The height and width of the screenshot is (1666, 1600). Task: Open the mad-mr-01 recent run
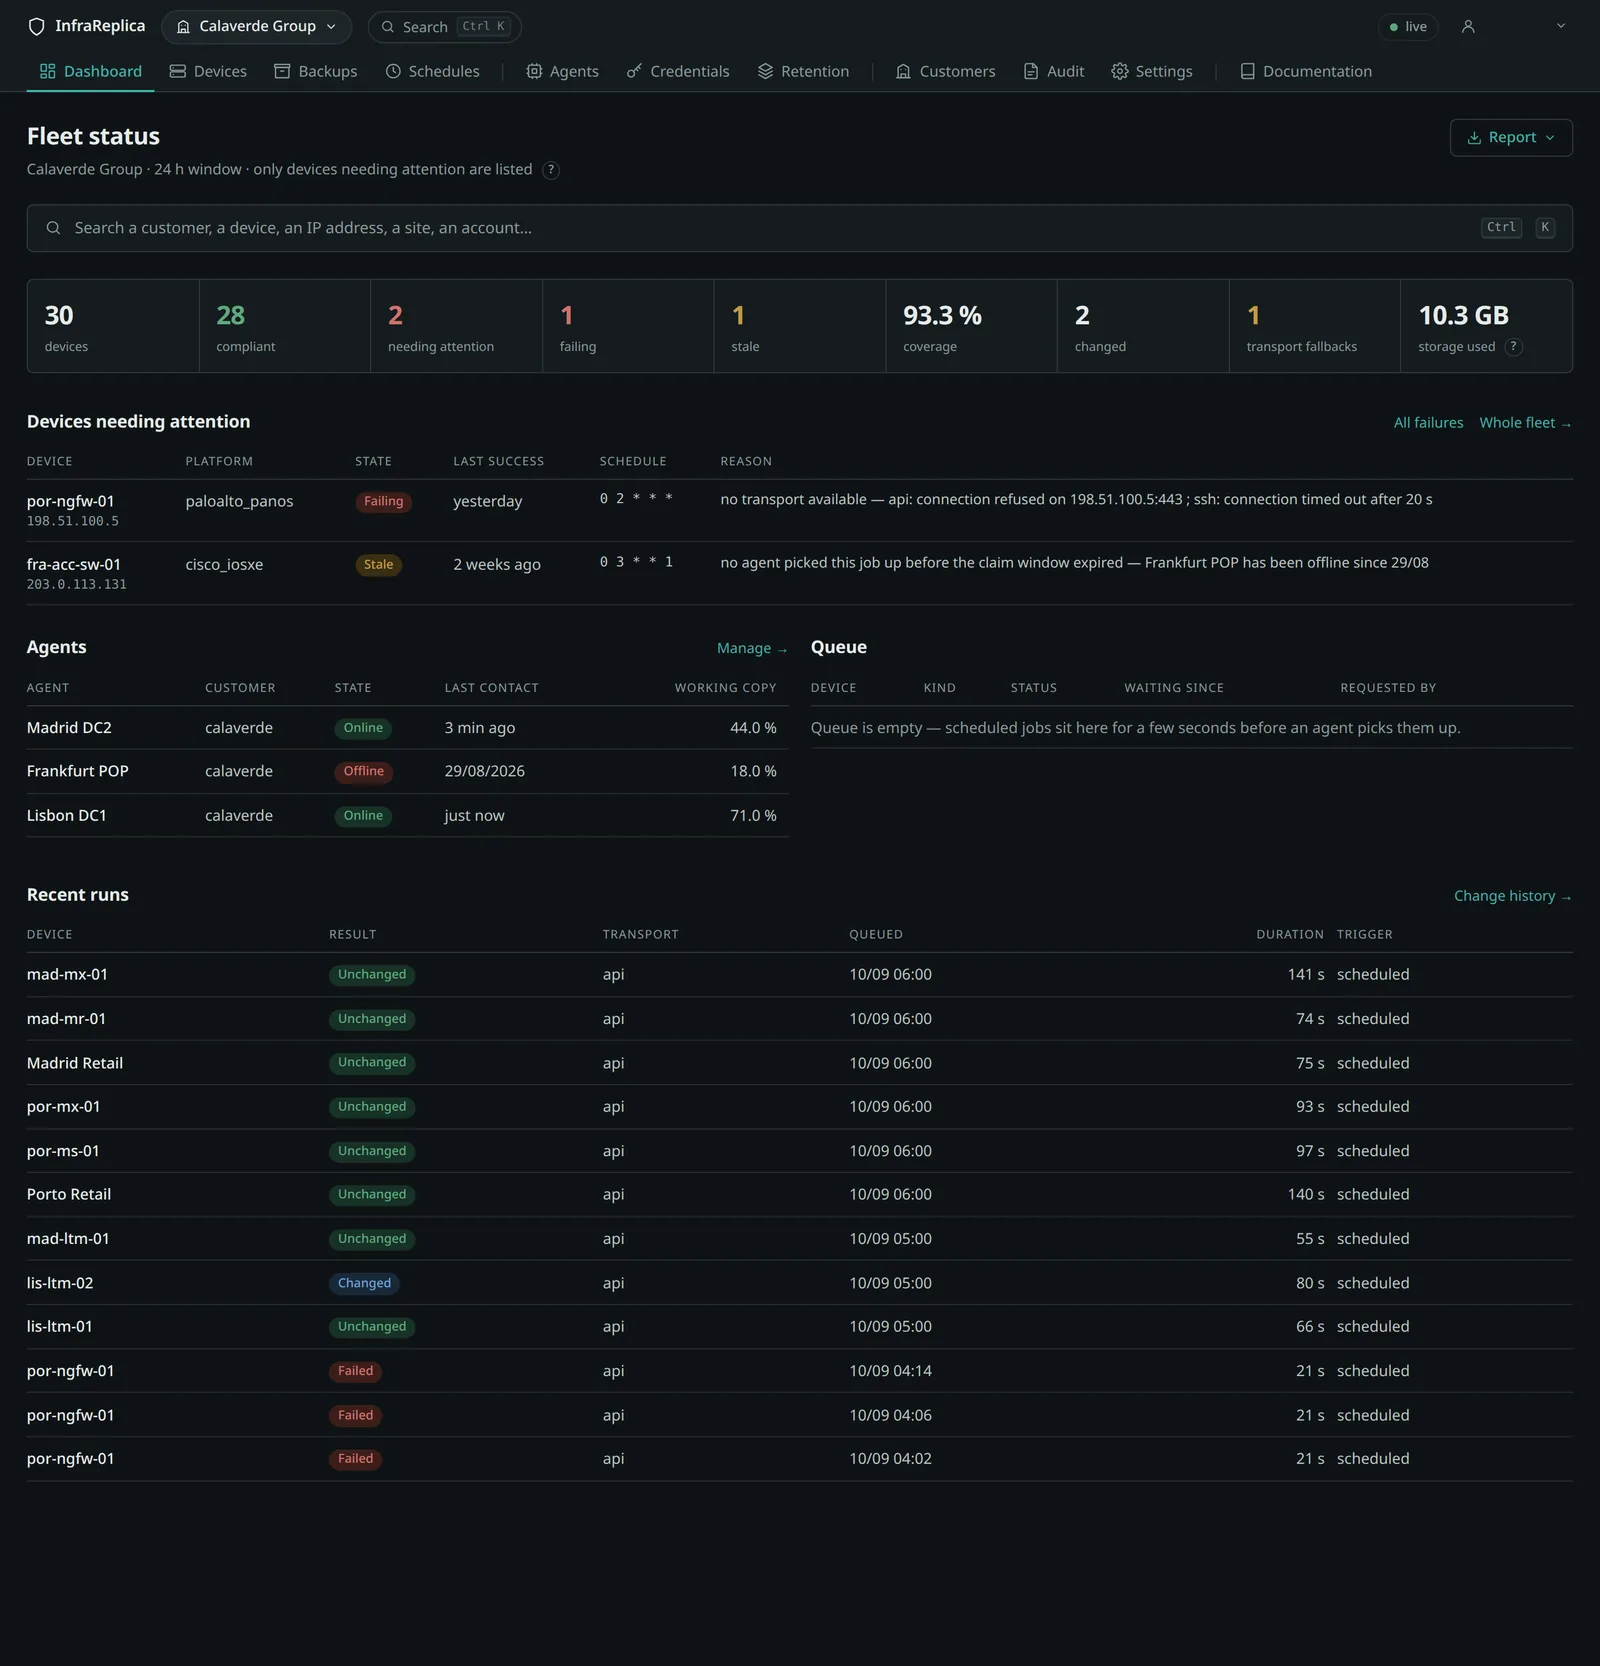click(x=800, y=1018)
